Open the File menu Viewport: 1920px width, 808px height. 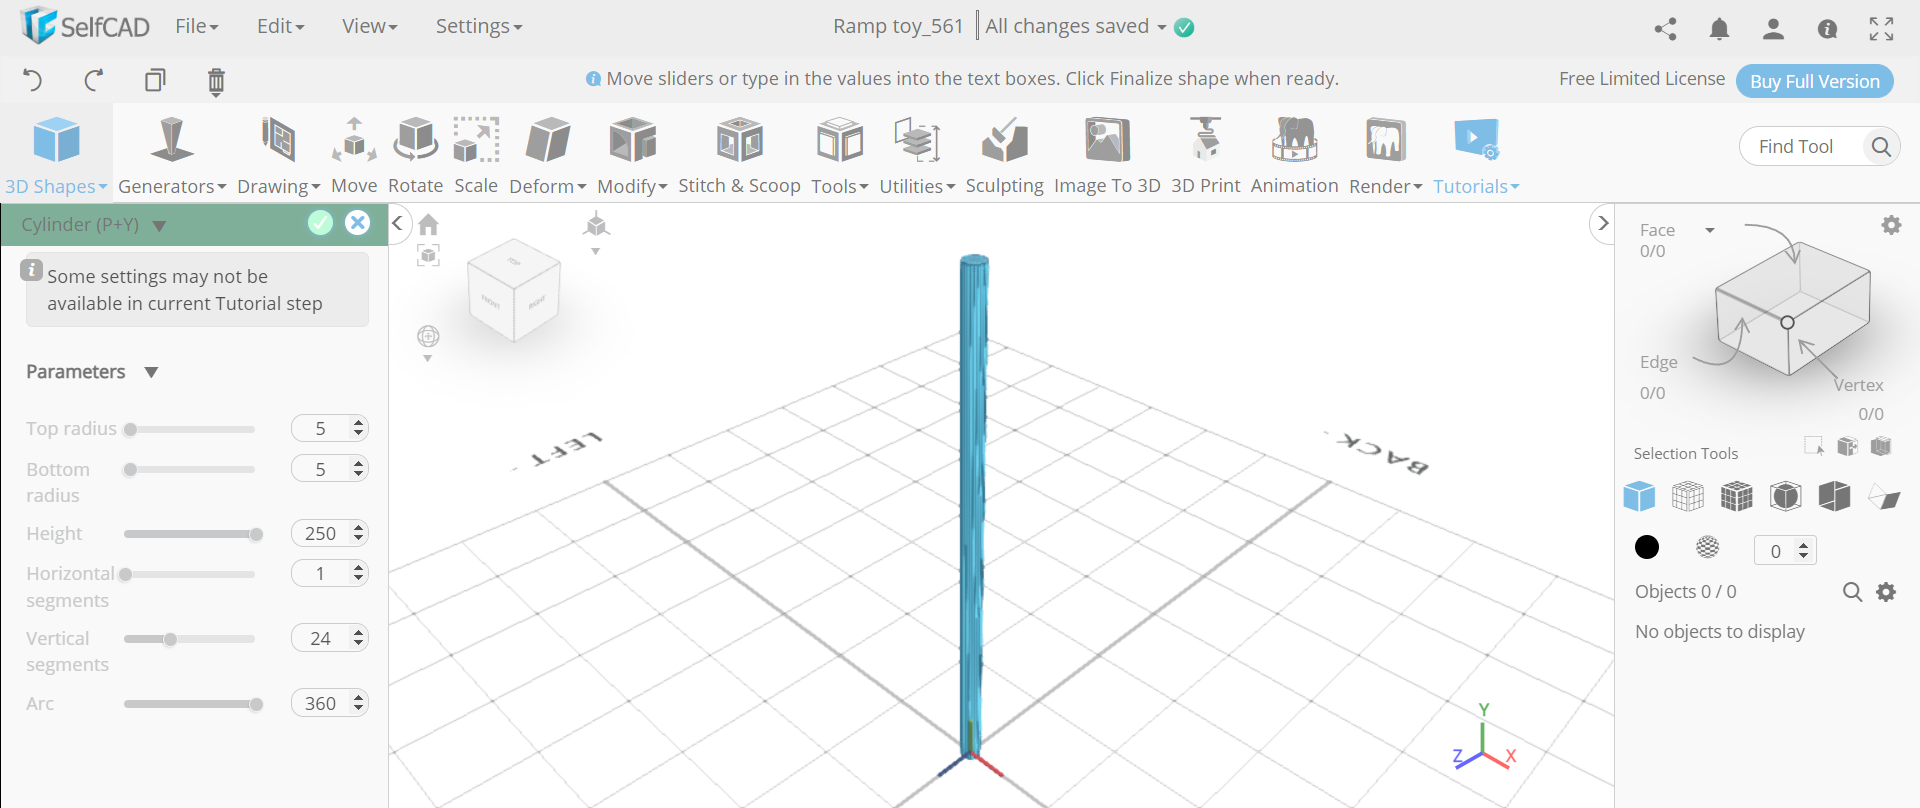196,27
